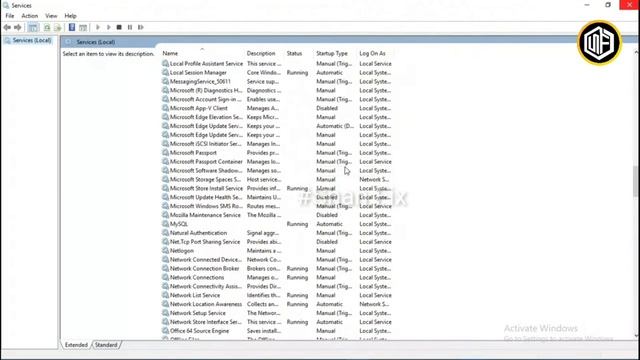
Task: Select Microsoft (R) Diagnostics H... service
Action: (x=206, y=91)
